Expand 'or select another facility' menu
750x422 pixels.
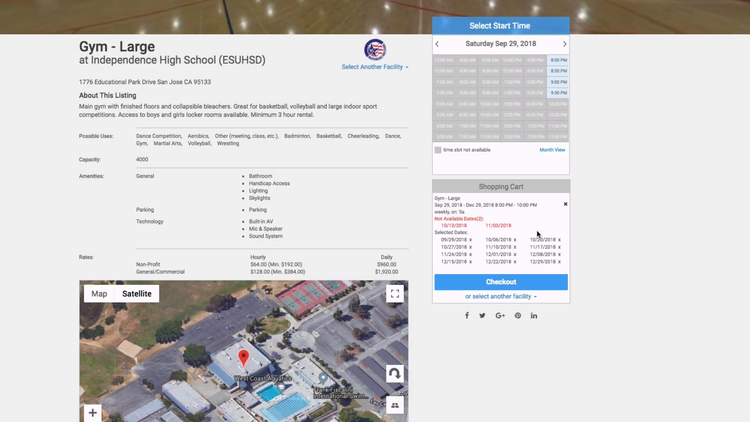[501, 297]
